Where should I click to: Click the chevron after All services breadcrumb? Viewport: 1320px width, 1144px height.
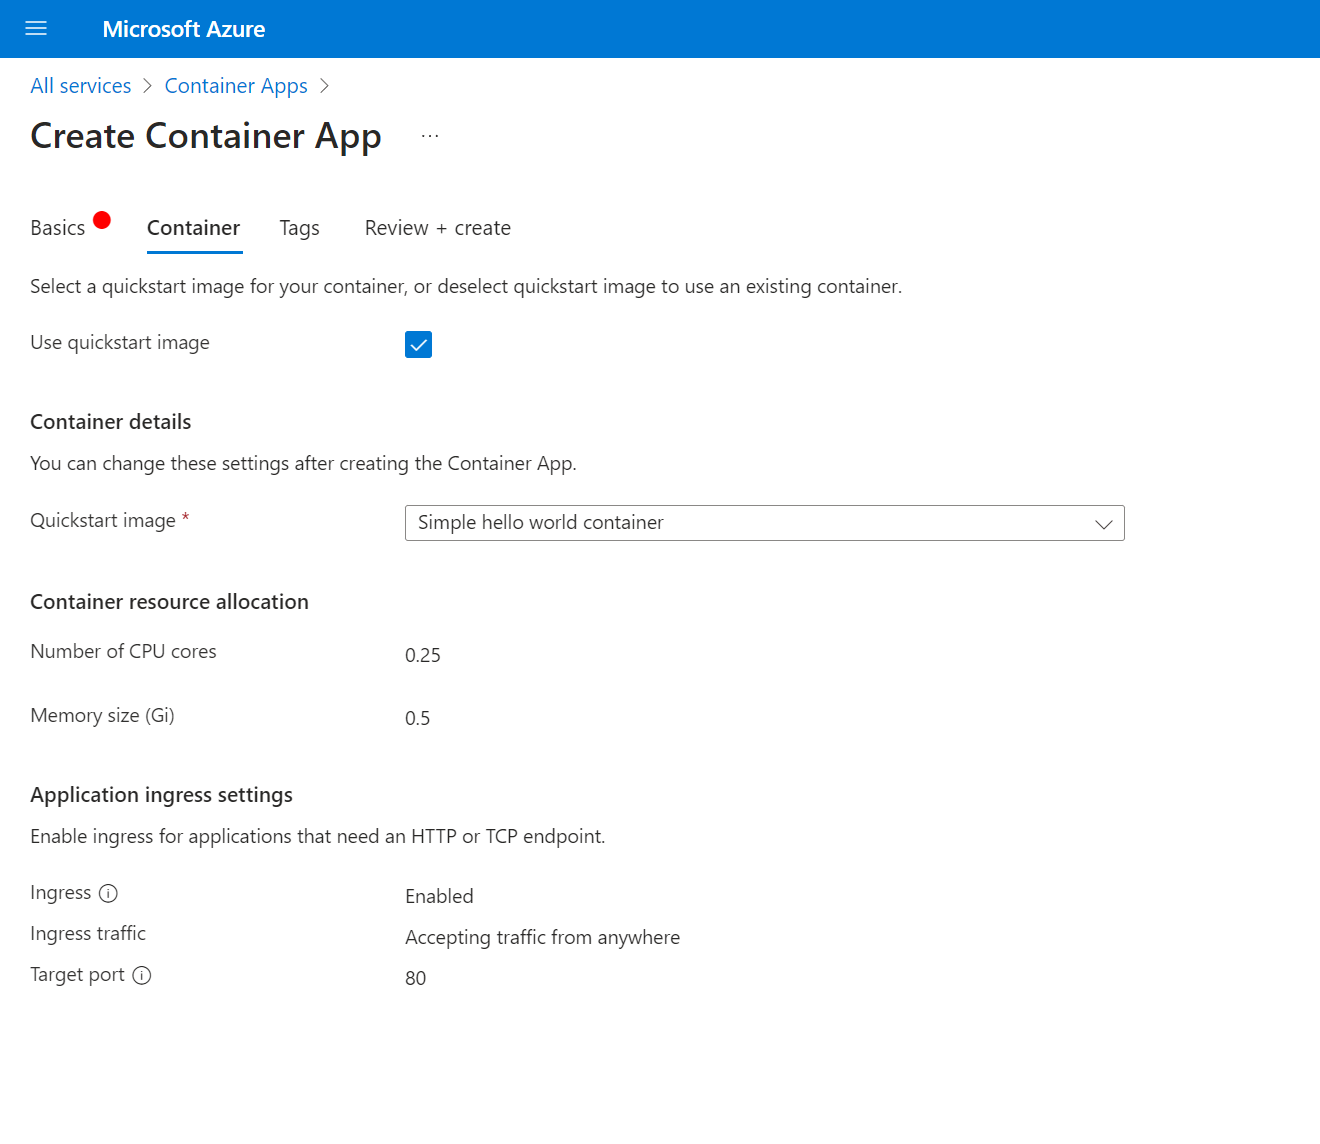pos(148,86)
